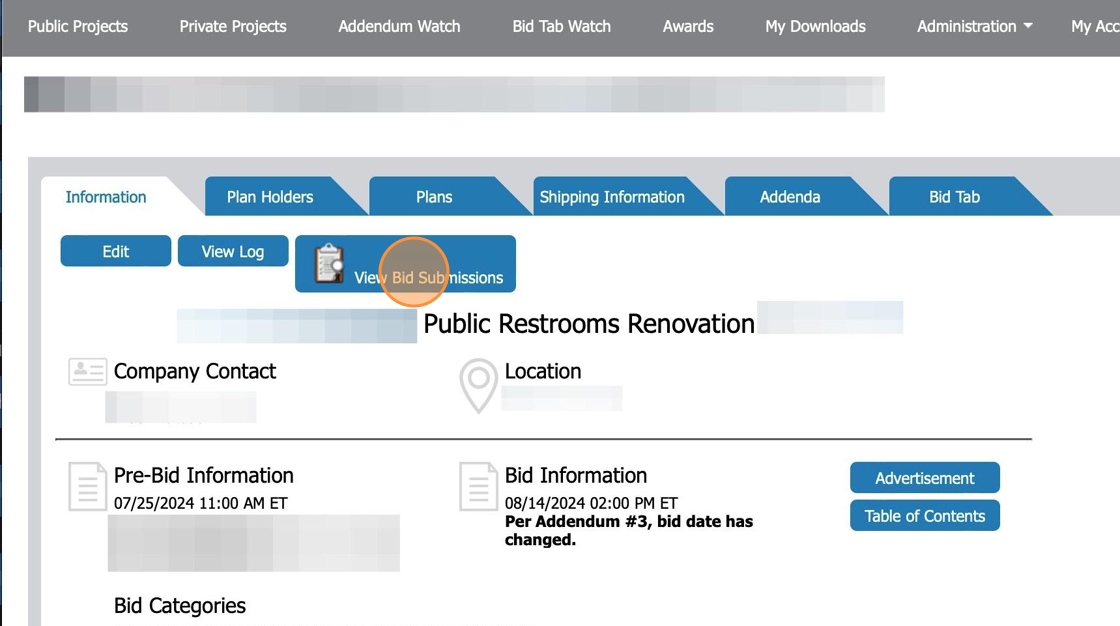Screen dimensions: 1120x626
Task: Open Public Projects from the navigation bar
Action: tap(78, 27)
